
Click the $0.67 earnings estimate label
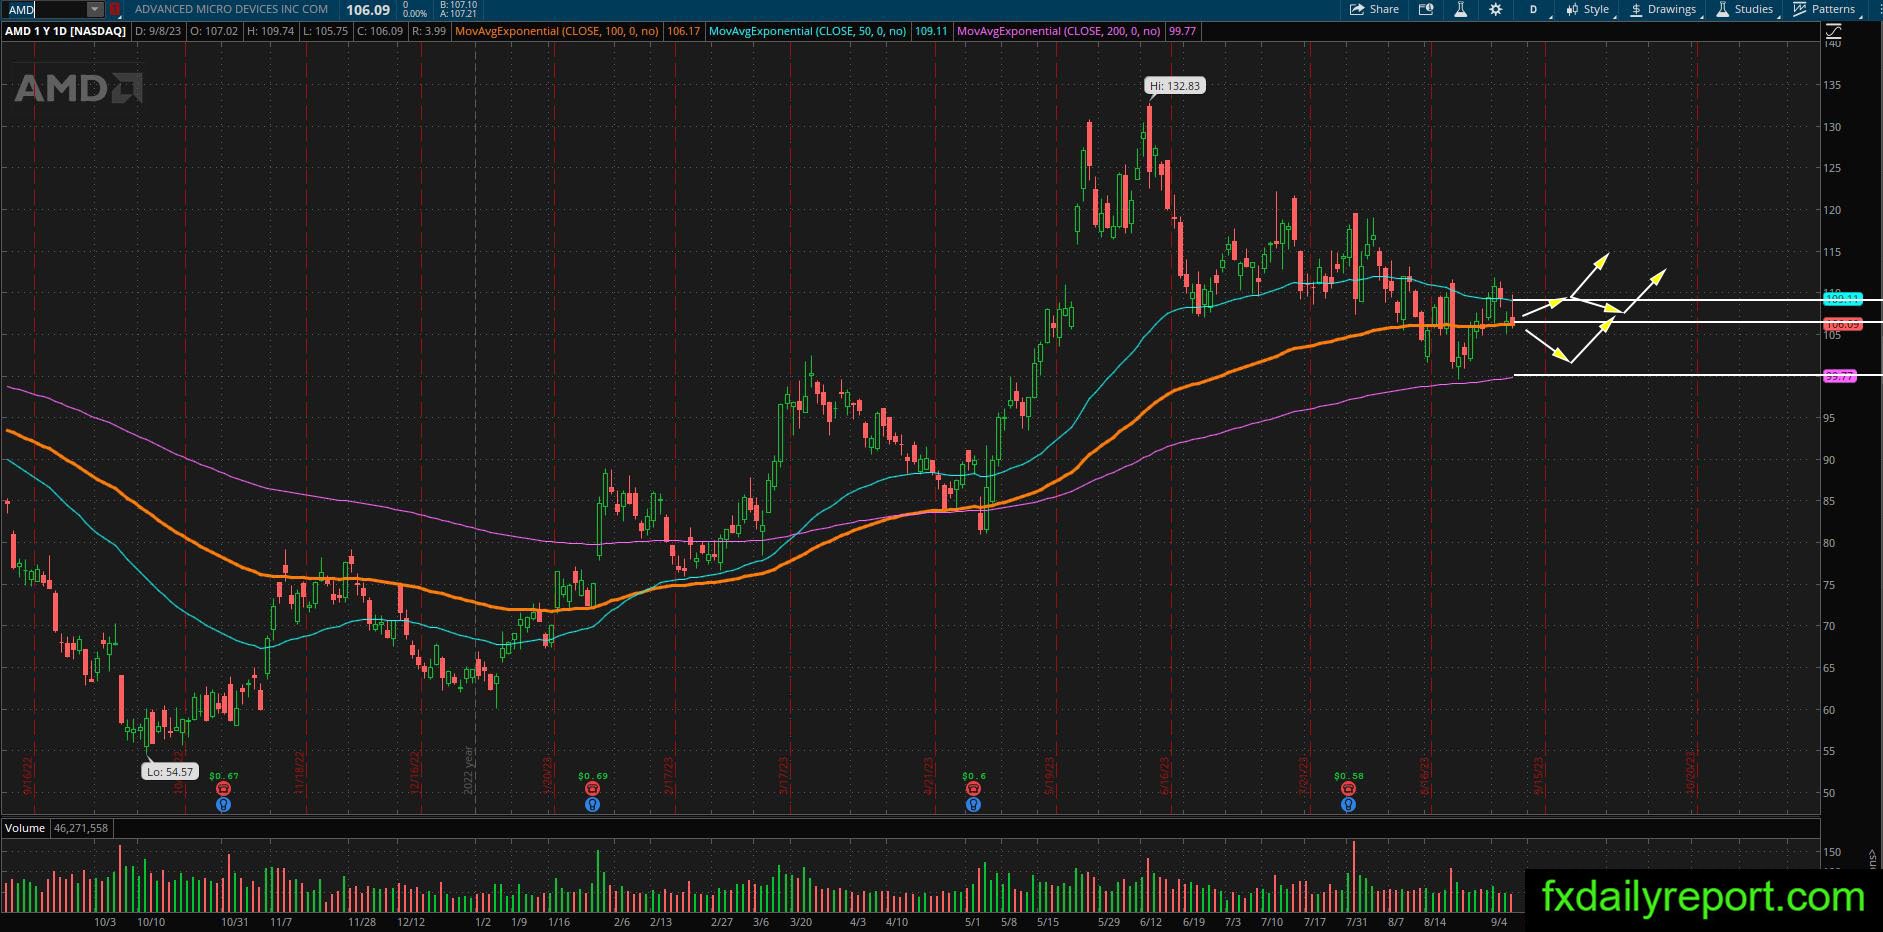click(224, 776)
